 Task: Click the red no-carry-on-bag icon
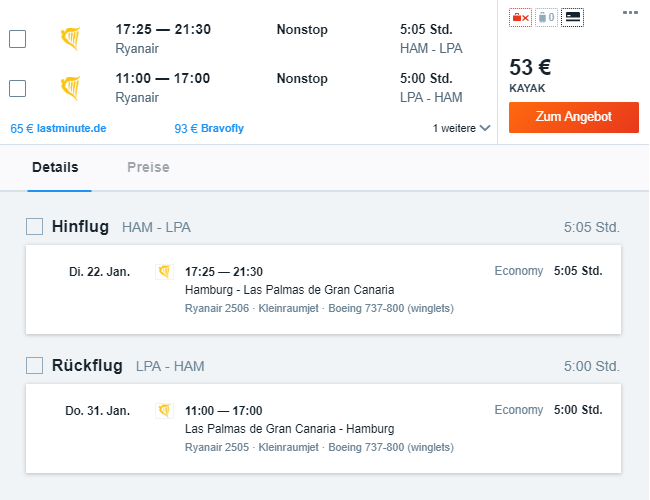coord(520,17)
